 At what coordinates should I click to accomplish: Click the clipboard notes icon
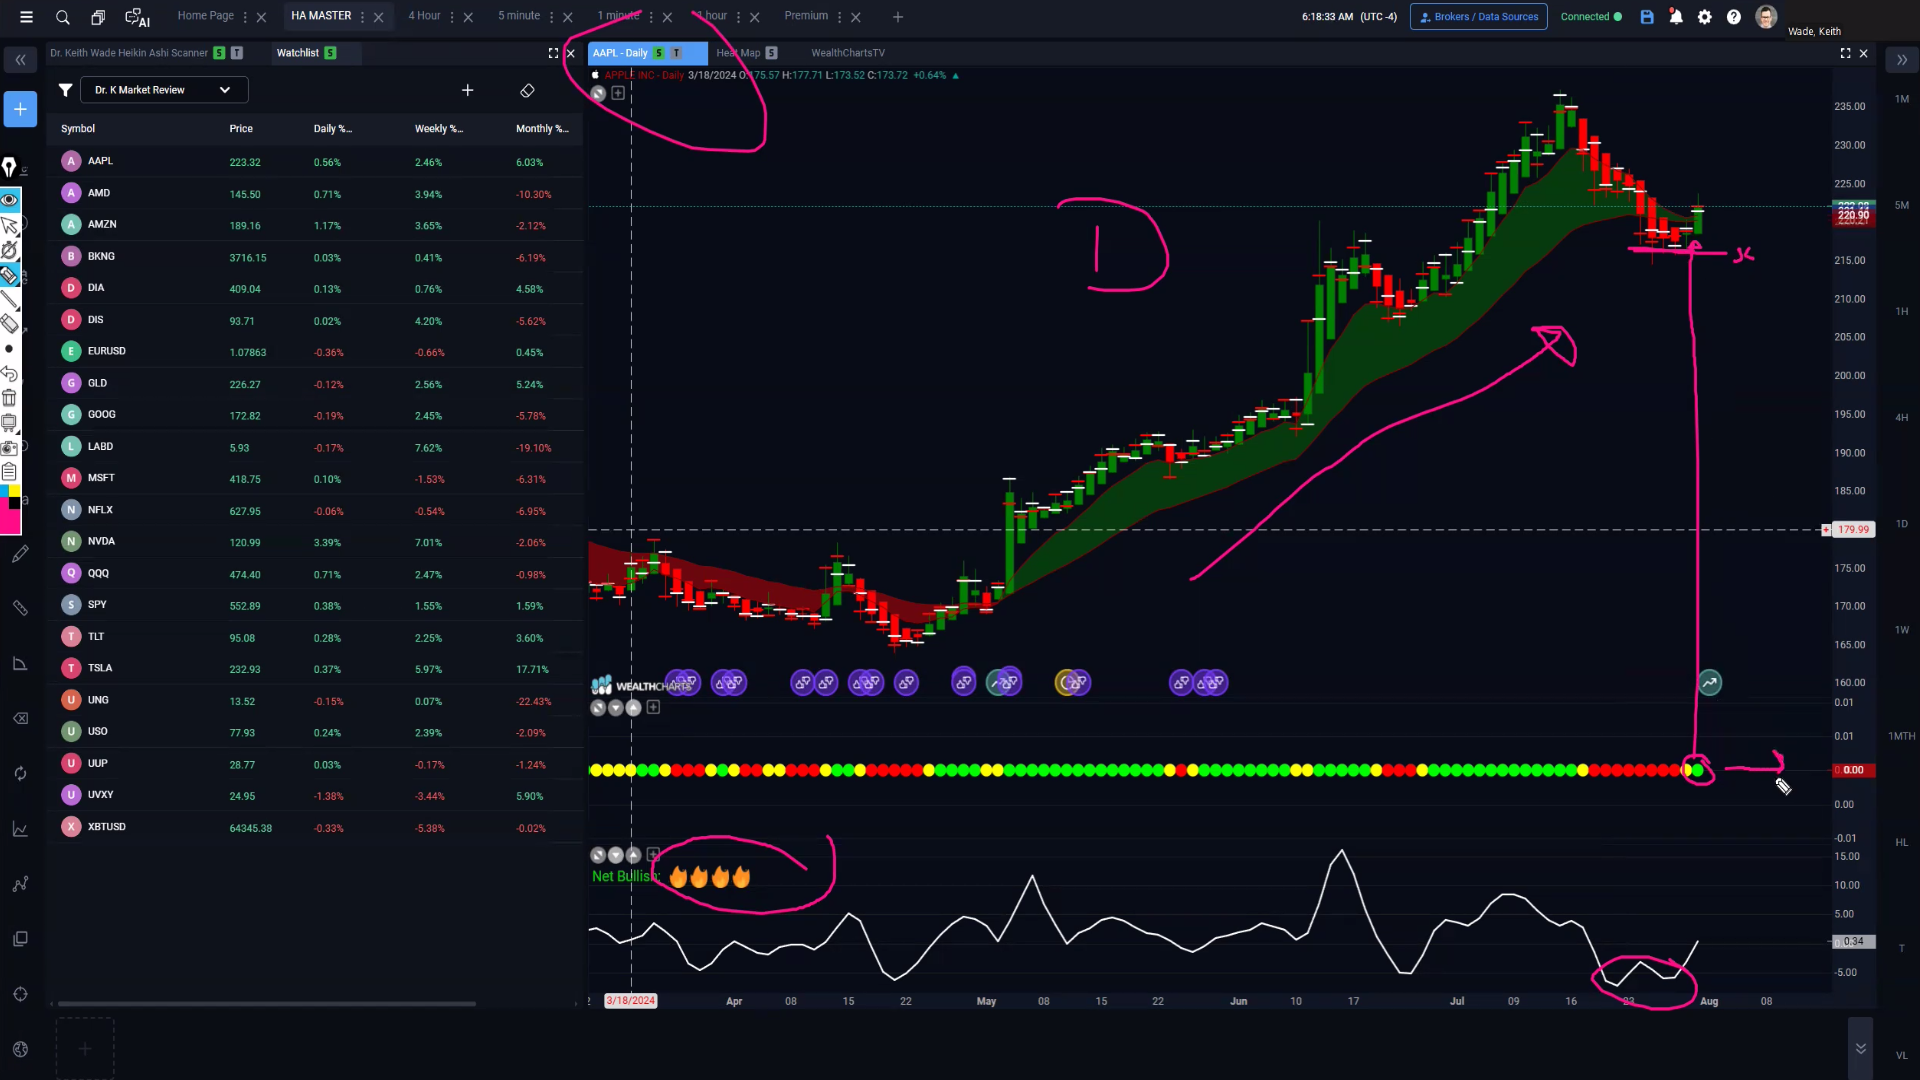point(9,472)
